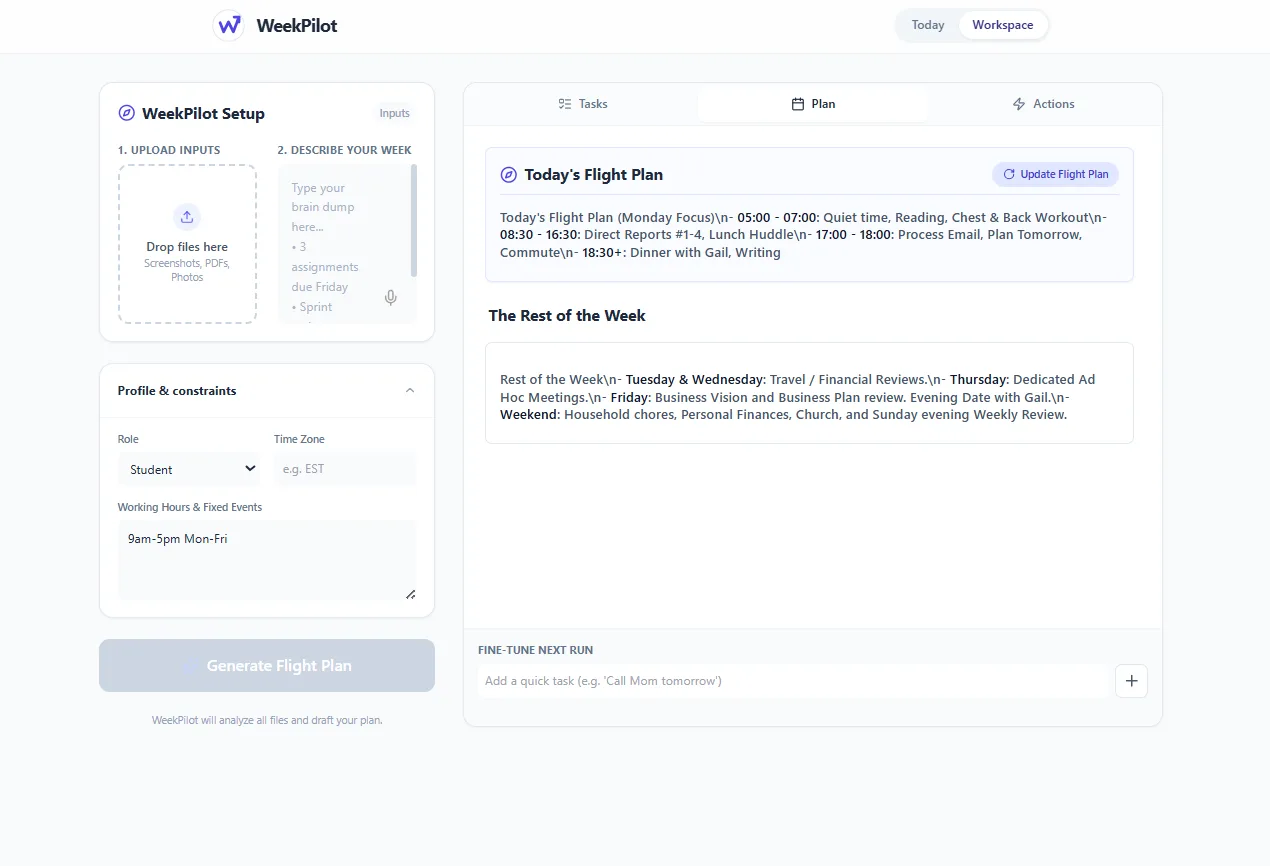
Task: Click the lightning icon on the Actions tab
Action: pos(1019,104)
